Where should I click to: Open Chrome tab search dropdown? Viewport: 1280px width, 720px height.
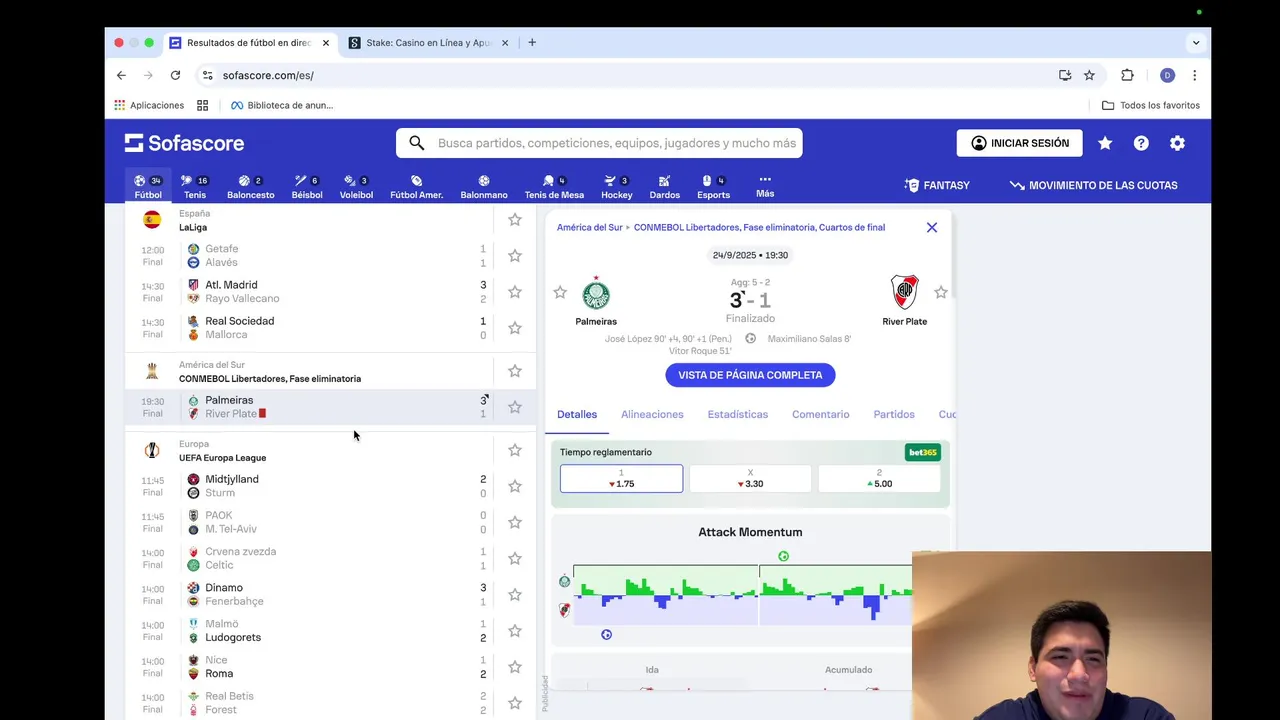click(x=1196, y=43)
